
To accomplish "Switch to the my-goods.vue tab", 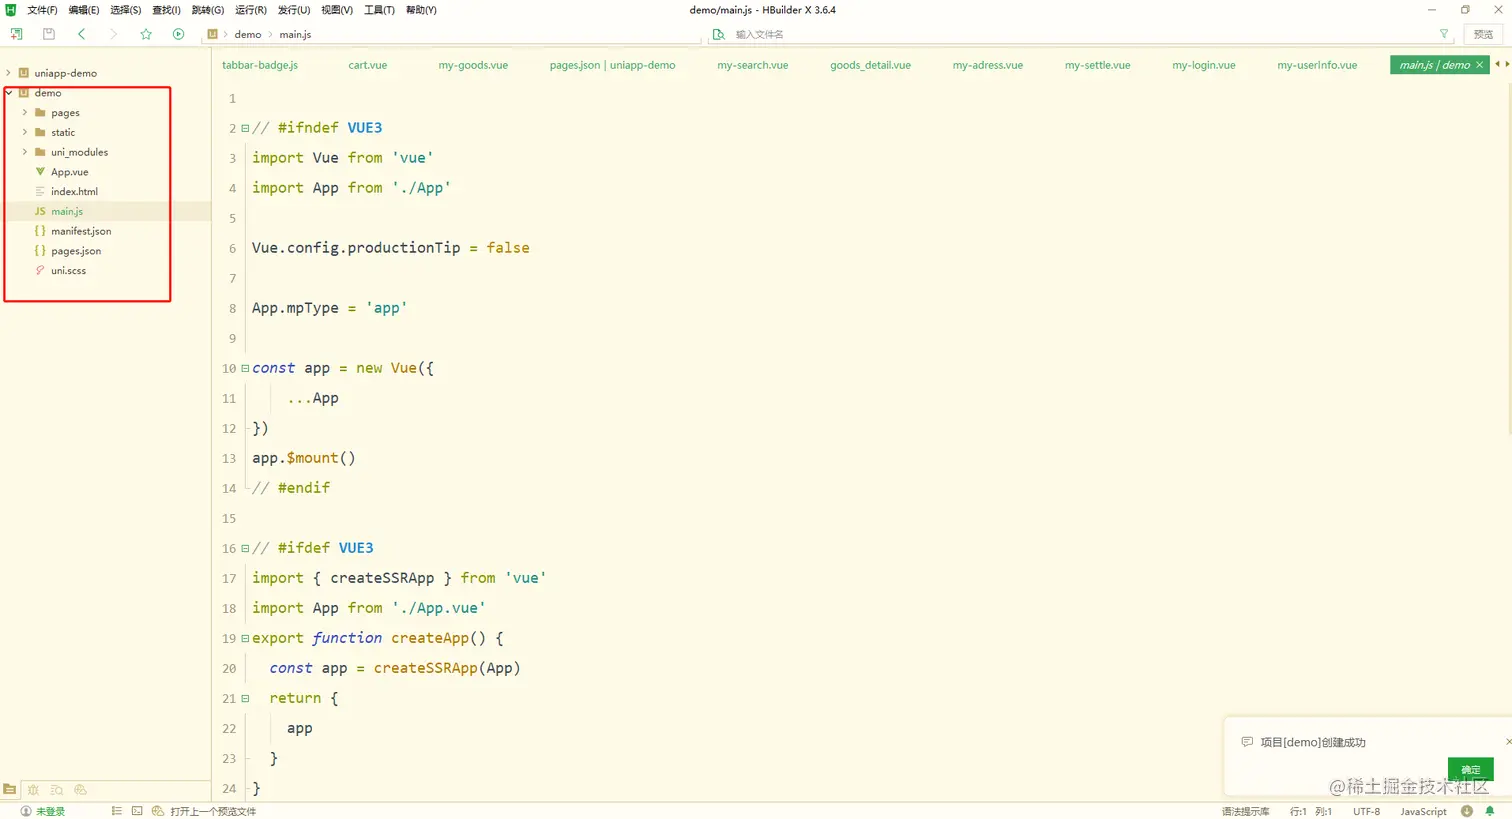I will click(x=473, y=65).
